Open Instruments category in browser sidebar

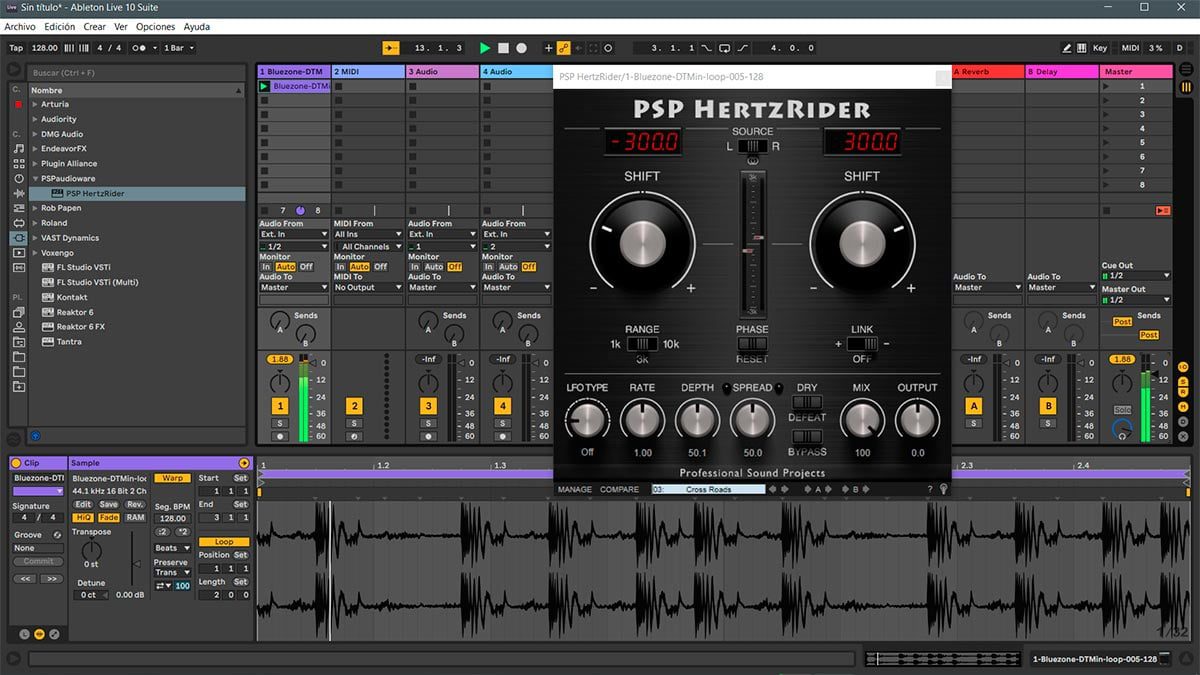(x=18, y=178)
